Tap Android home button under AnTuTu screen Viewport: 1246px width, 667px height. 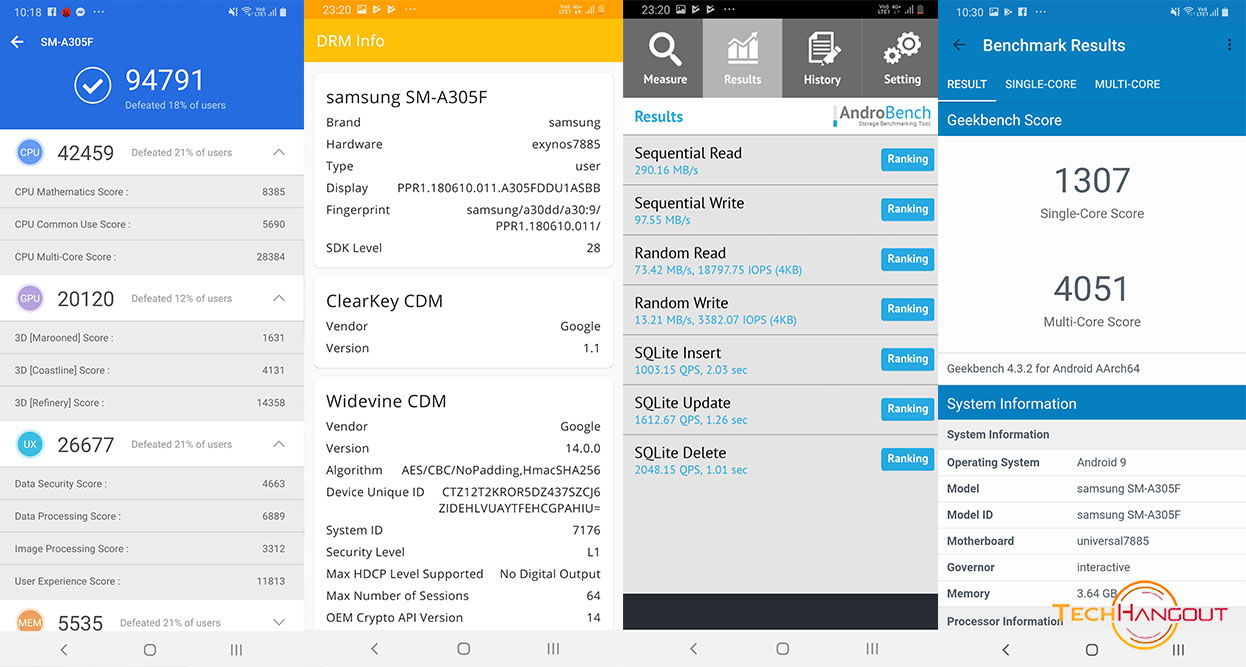coord(150,649)
